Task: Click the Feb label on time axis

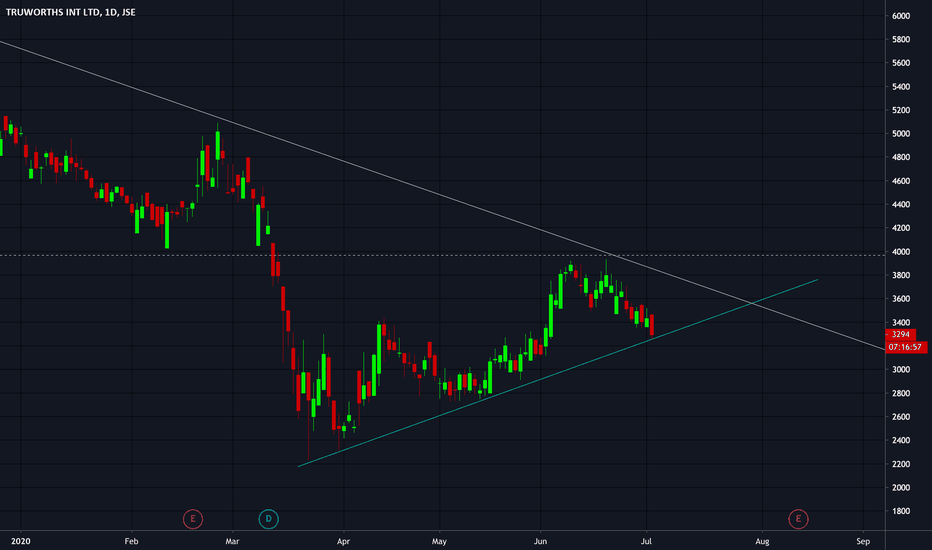Action: [131, 541]
